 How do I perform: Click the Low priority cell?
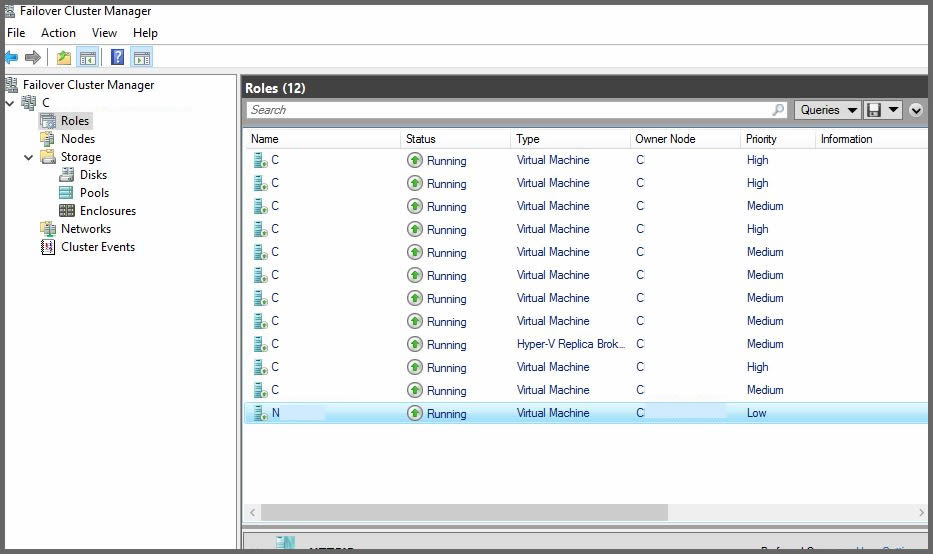pos(756,413)
